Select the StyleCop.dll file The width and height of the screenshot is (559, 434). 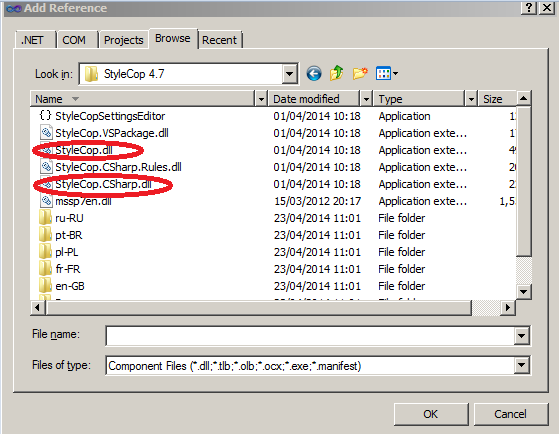[x=84, y=150]
